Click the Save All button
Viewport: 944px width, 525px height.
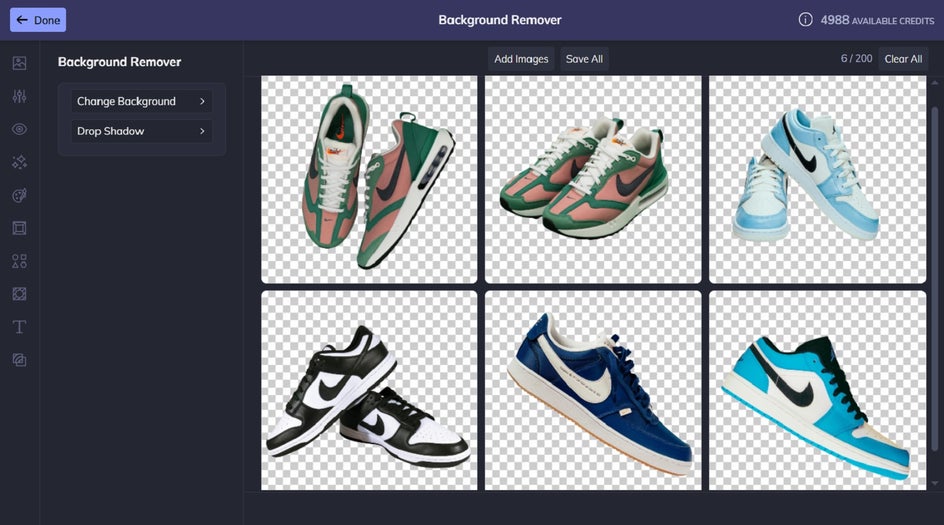[584, 59]
